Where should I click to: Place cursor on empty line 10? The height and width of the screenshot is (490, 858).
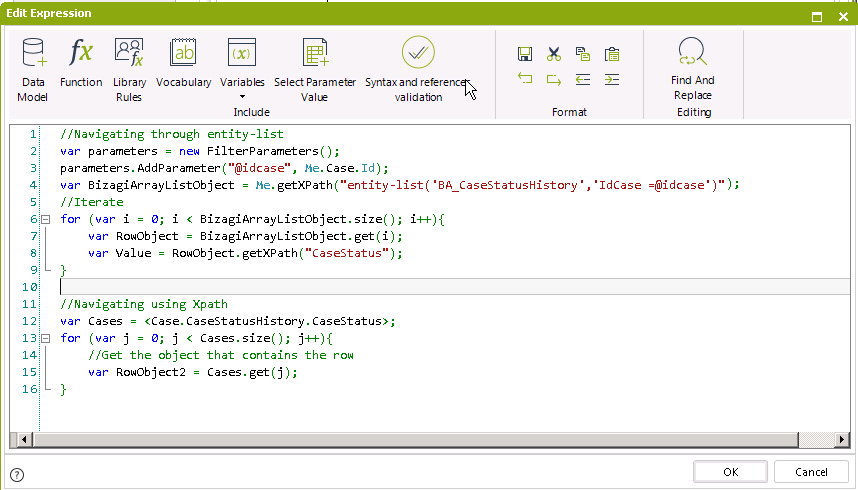pyautogui.click(x=454, y=286)
